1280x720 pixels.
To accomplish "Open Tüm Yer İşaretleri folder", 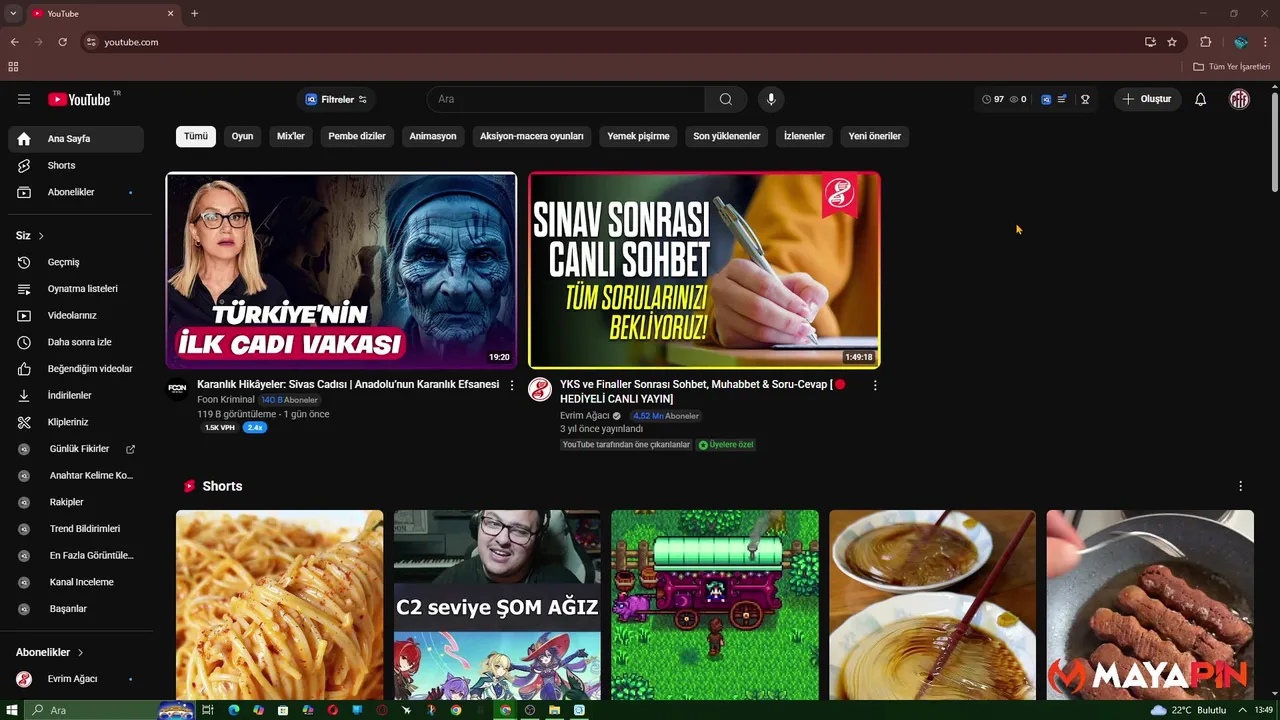I will pos(1232,67).
